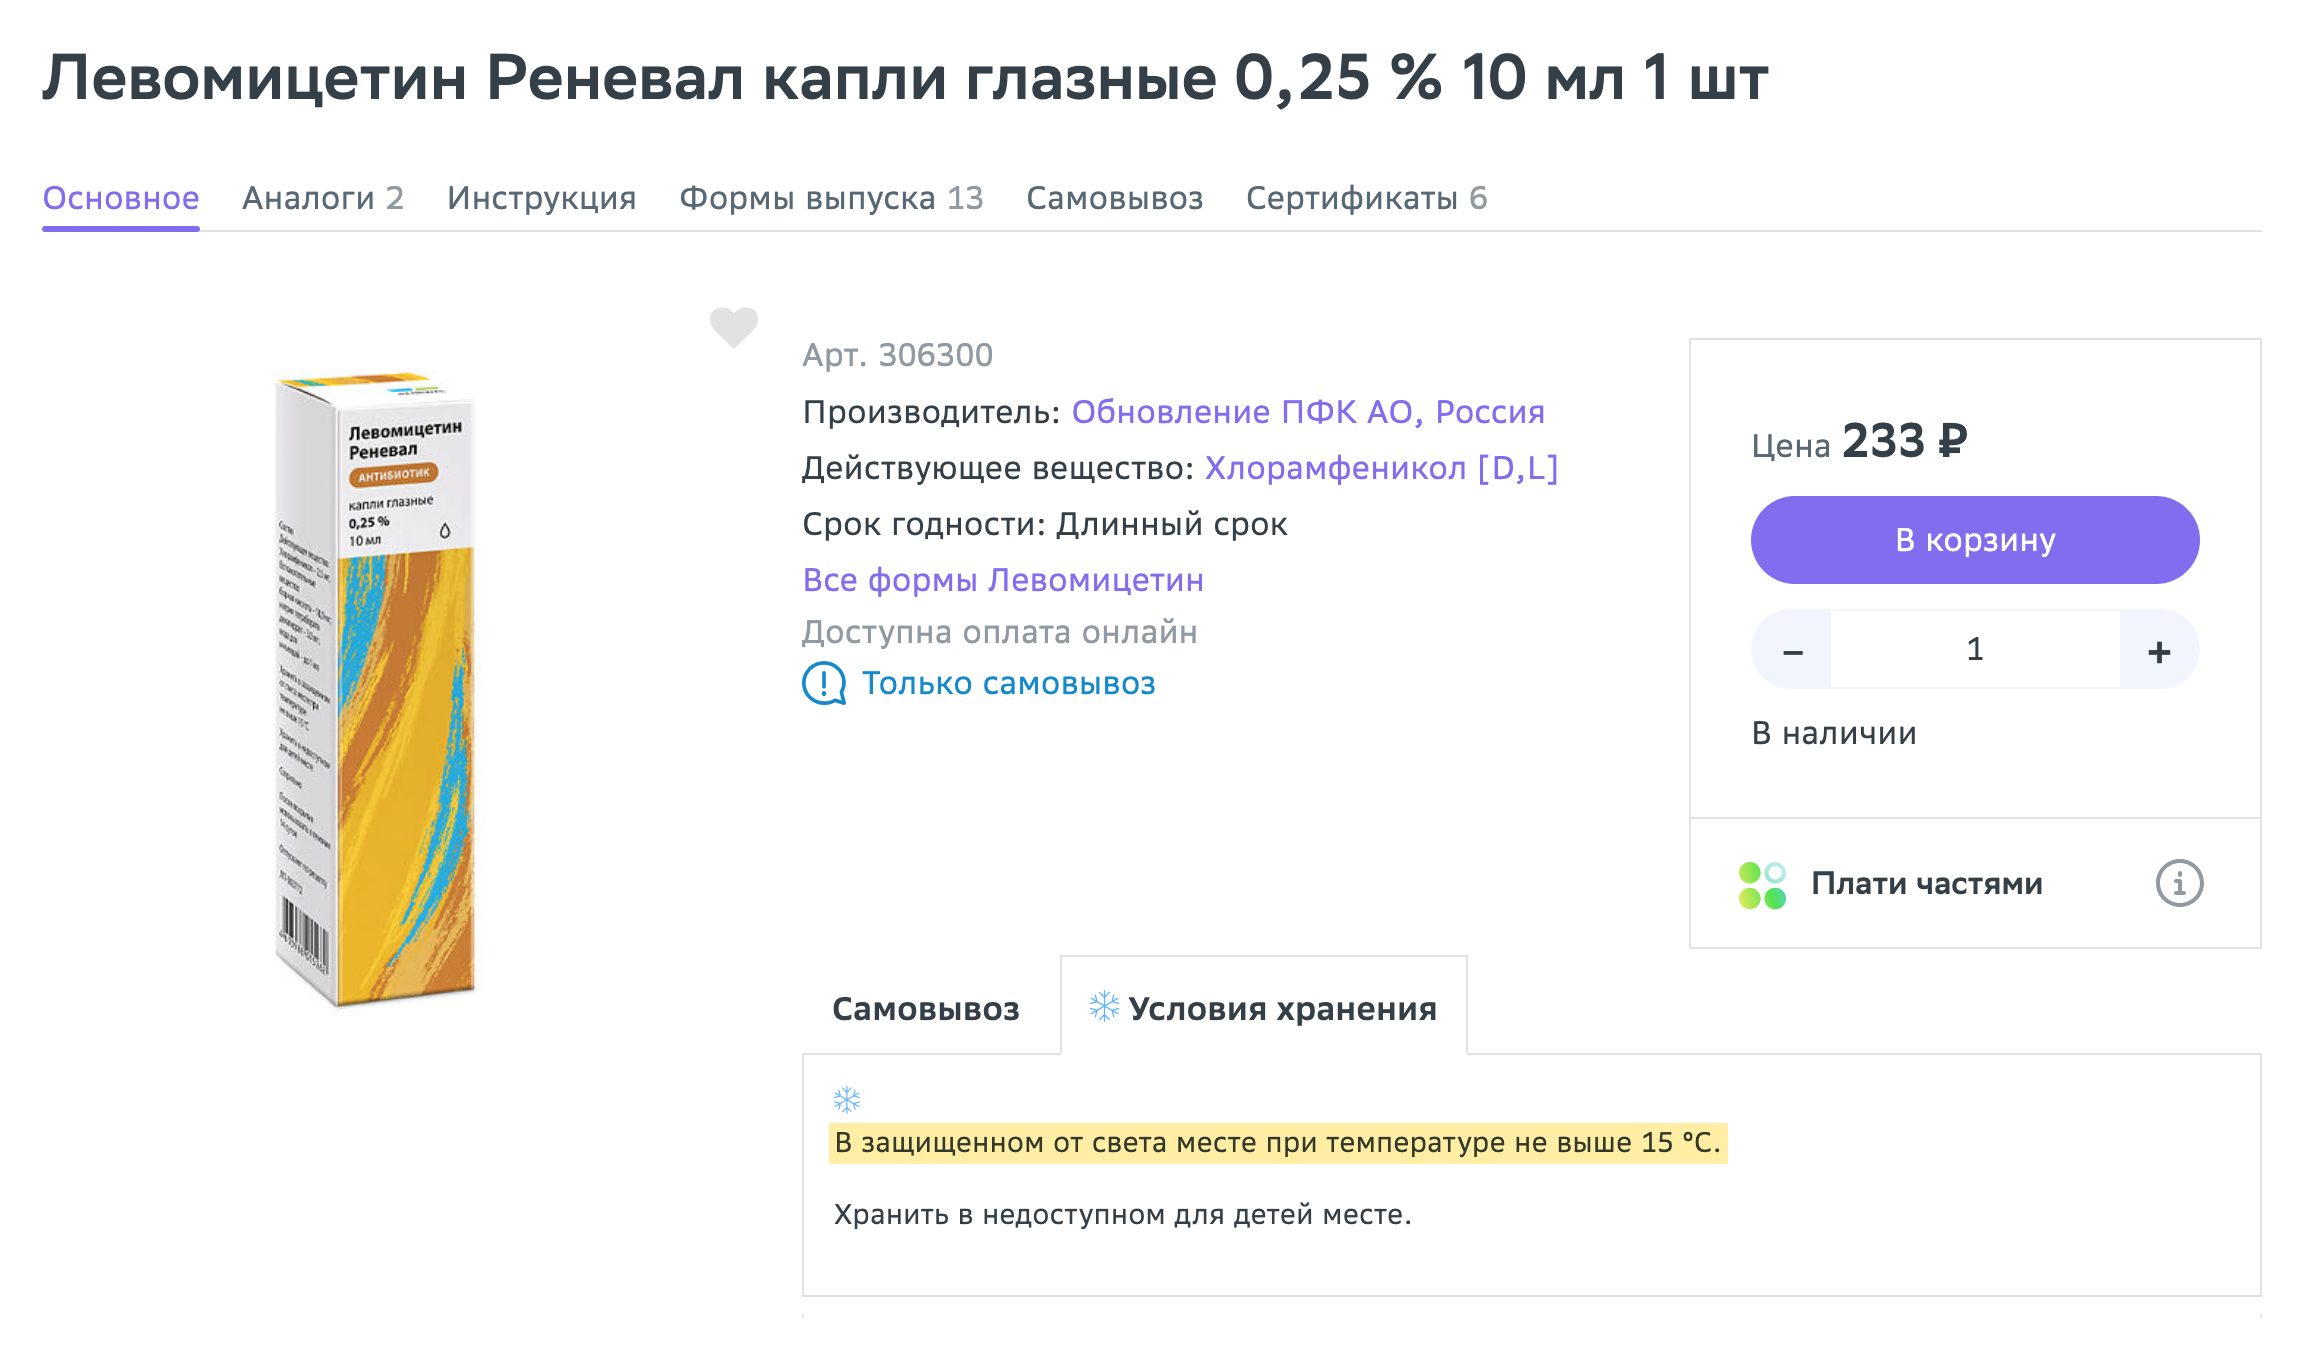Click Доступна оплата онлайн text
Image resolution: width=2300 pixels, height=1360 pixels.
coord(1000,632)
